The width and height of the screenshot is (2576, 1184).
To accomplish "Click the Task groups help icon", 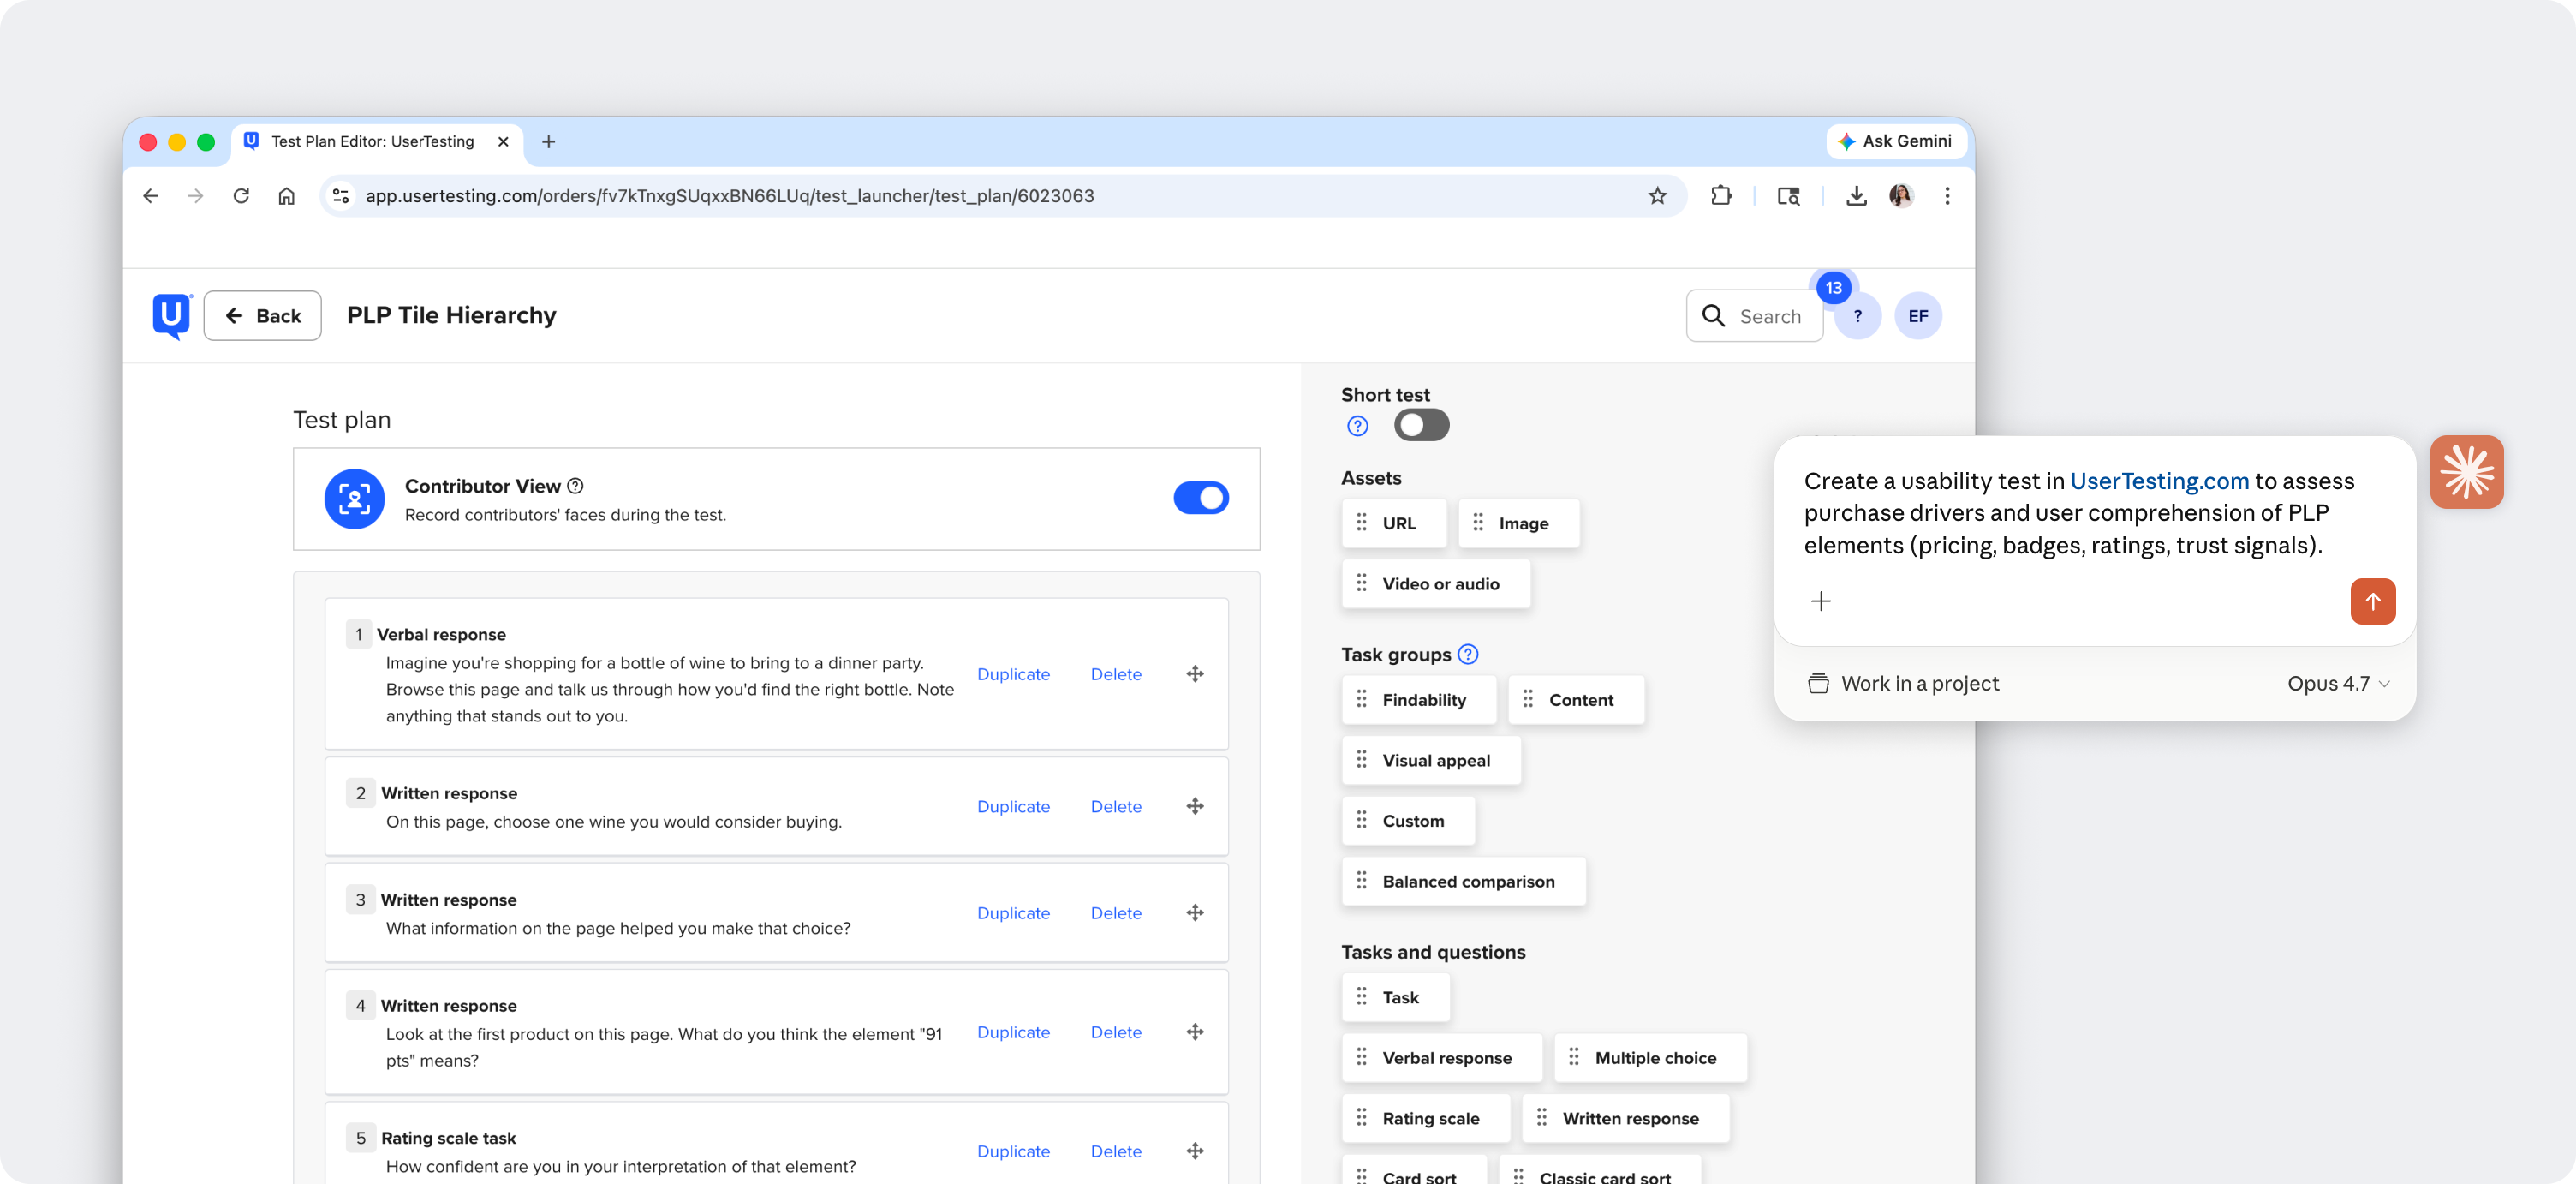I will tap(1467, 654).
